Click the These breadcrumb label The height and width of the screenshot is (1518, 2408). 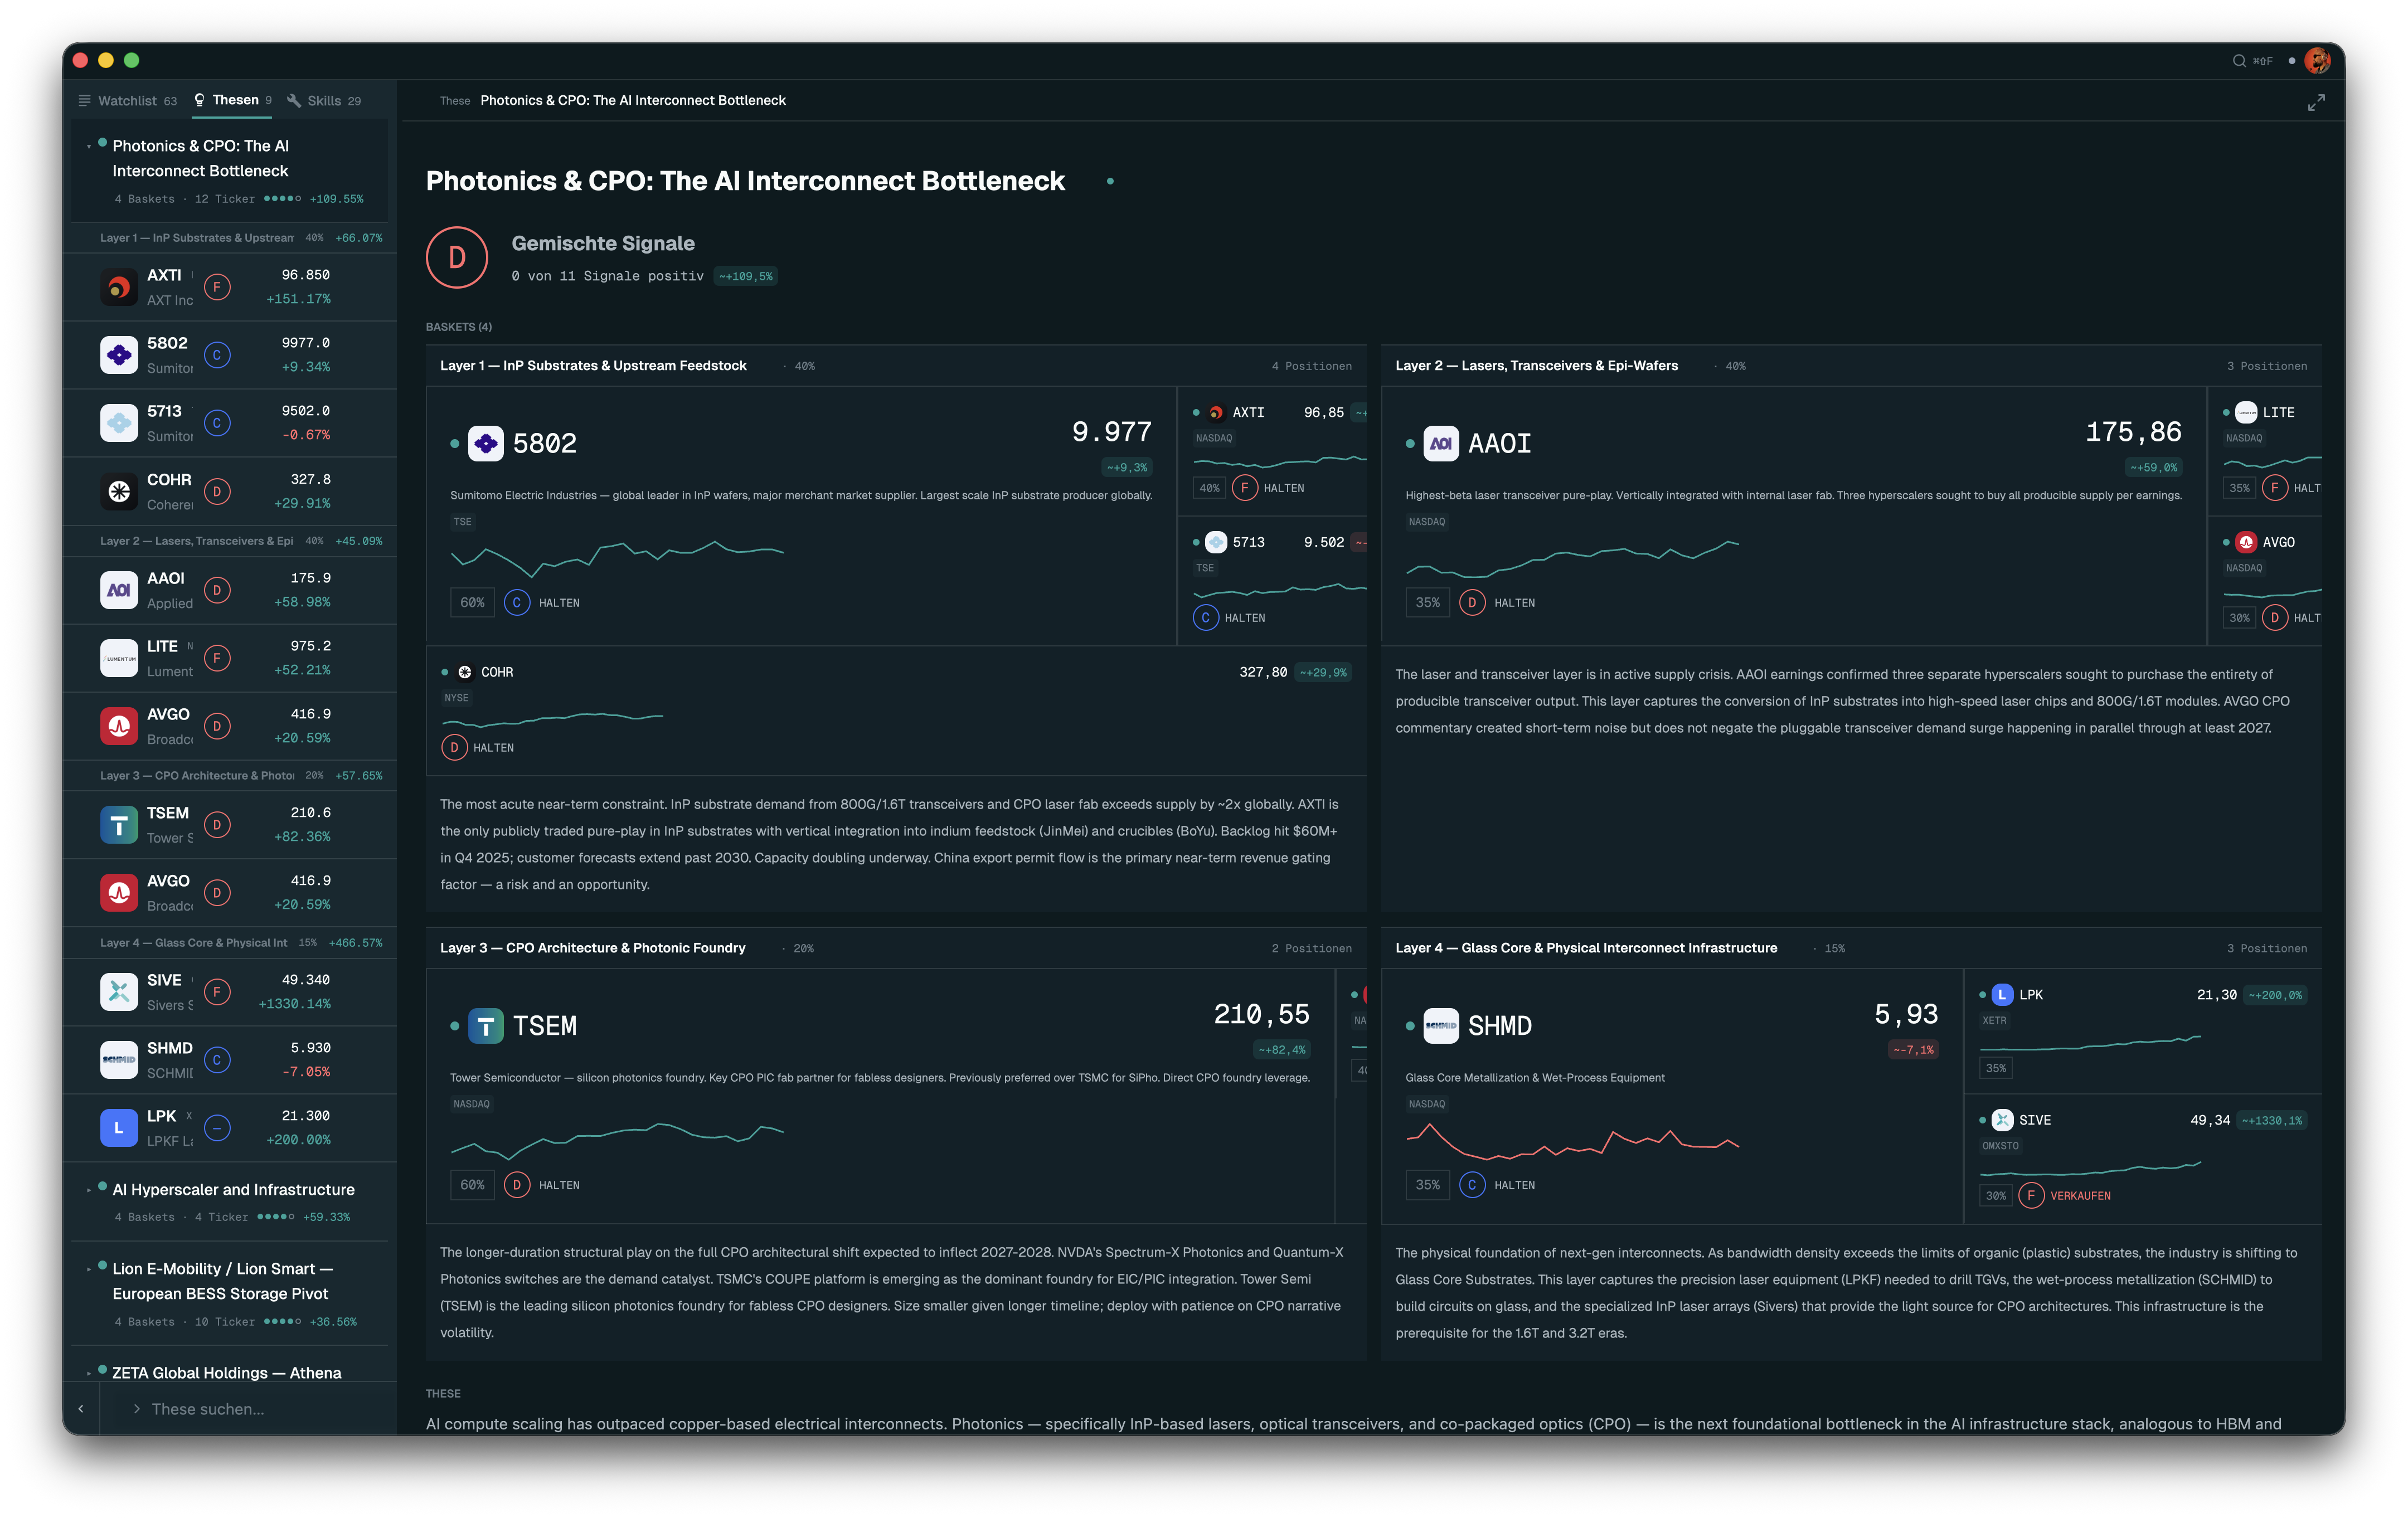click(455, 101)
